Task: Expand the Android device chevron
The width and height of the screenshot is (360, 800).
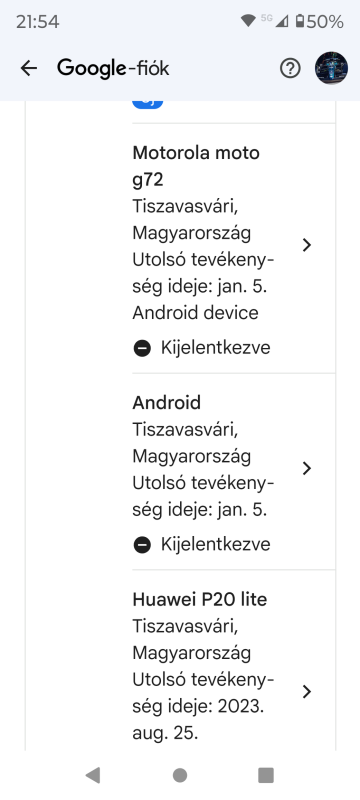Action: [x=306, y=468]
